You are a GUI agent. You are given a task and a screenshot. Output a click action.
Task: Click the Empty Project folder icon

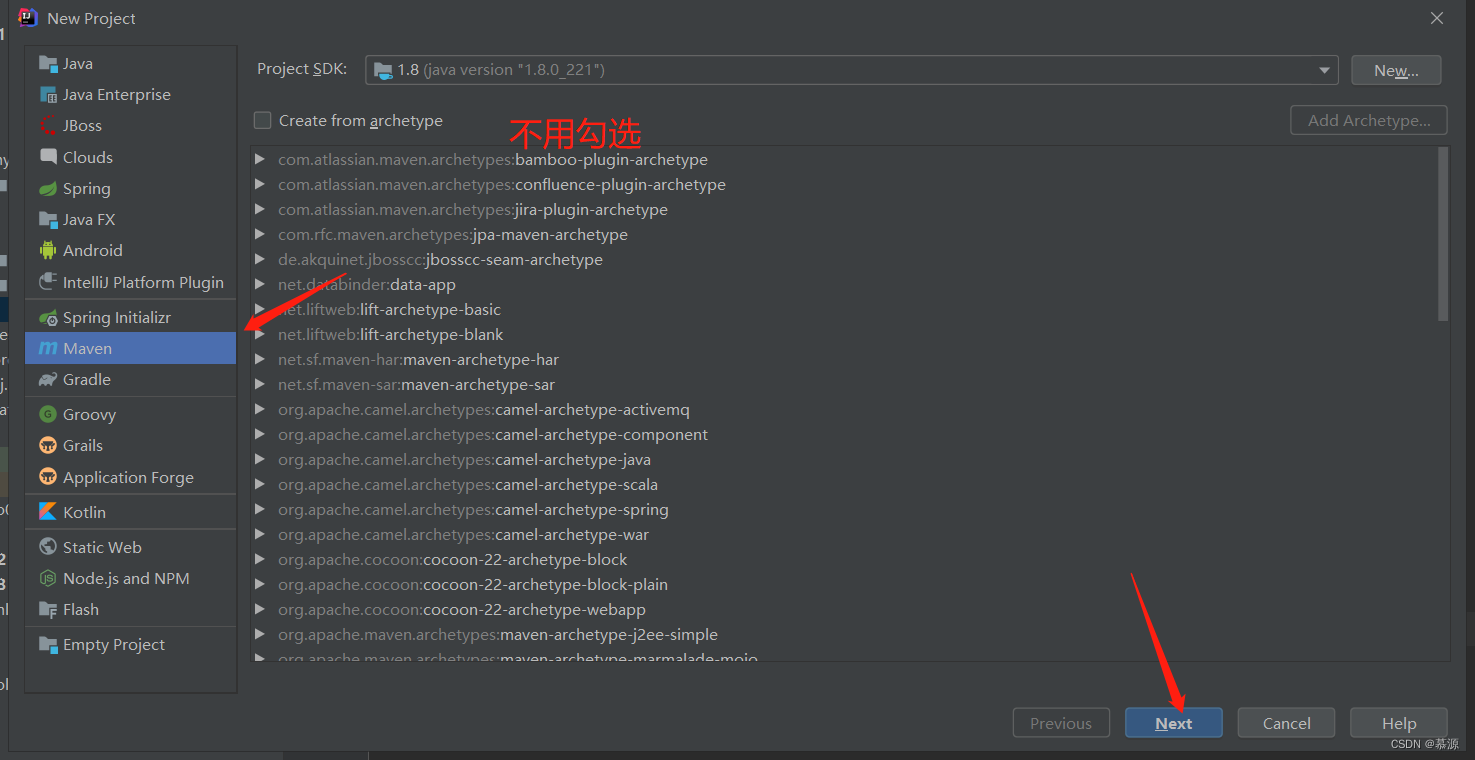pos(48,645)
